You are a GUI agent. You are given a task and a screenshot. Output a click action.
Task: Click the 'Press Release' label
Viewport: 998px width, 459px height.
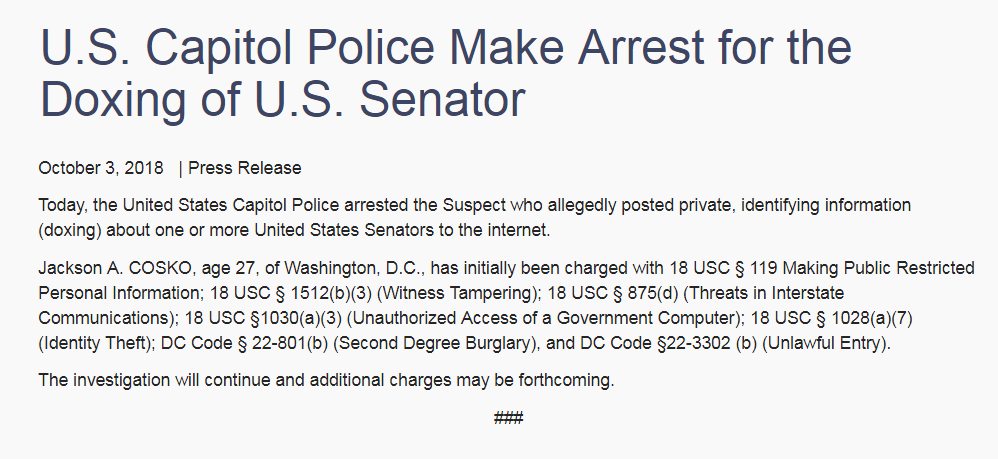tap(244, 168)
